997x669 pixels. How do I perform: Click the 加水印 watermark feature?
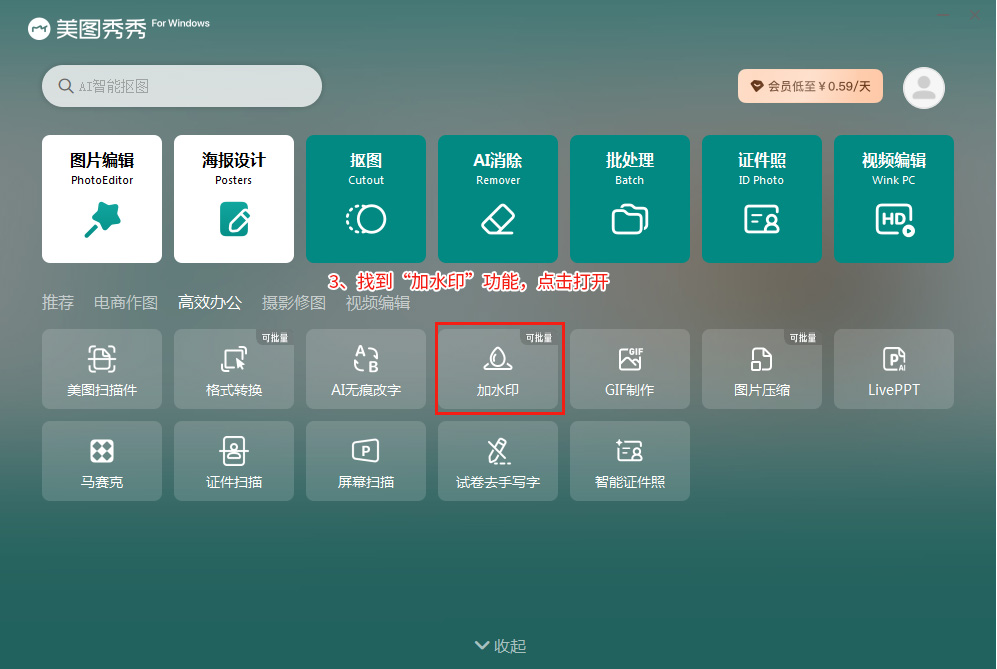pos(498,369)
